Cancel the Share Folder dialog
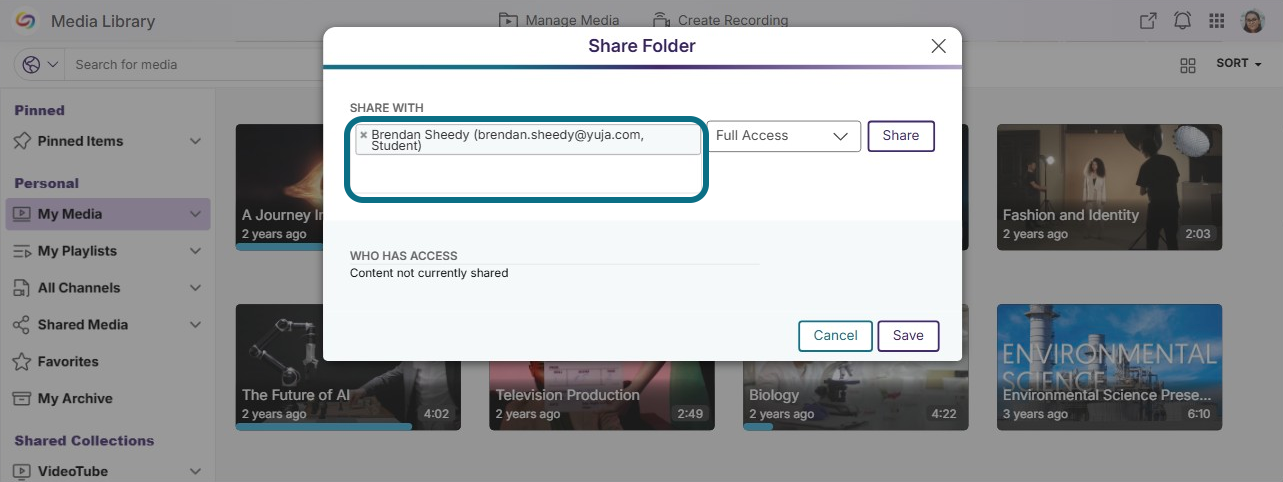1283x482 pixels. click(x=835, y=336)
